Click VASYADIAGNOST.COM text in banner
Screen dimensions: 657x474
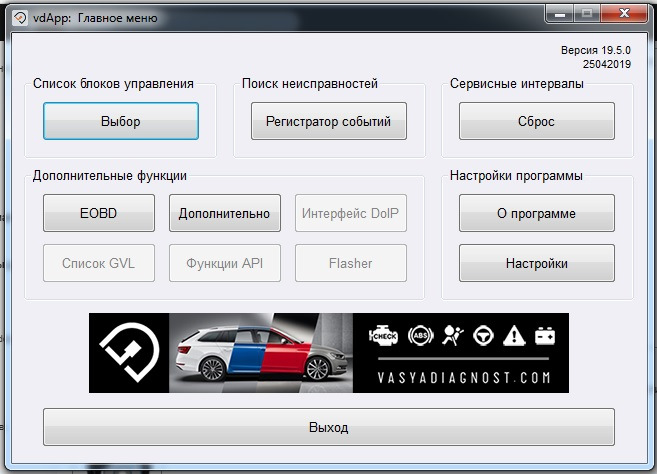(463, 378)
